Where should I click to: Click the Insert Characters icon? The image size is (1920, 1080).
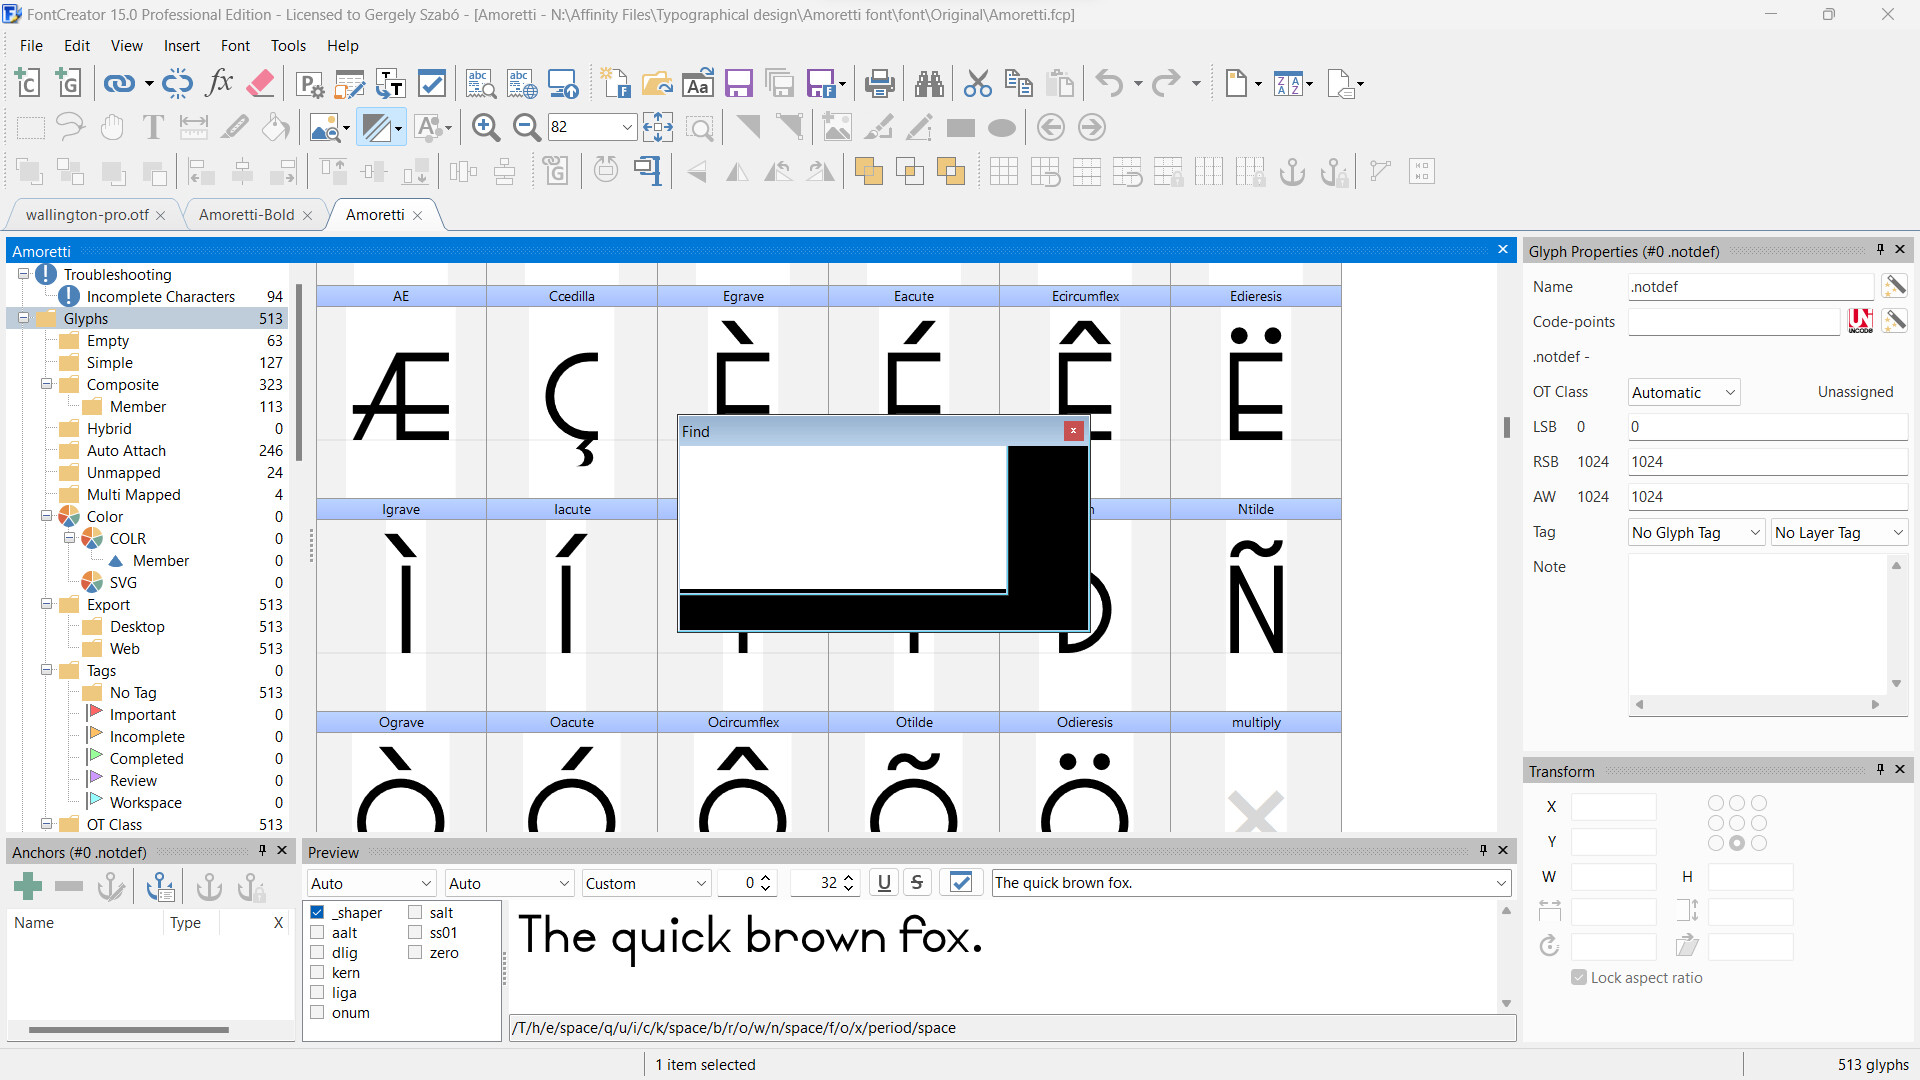pos(28,83)
